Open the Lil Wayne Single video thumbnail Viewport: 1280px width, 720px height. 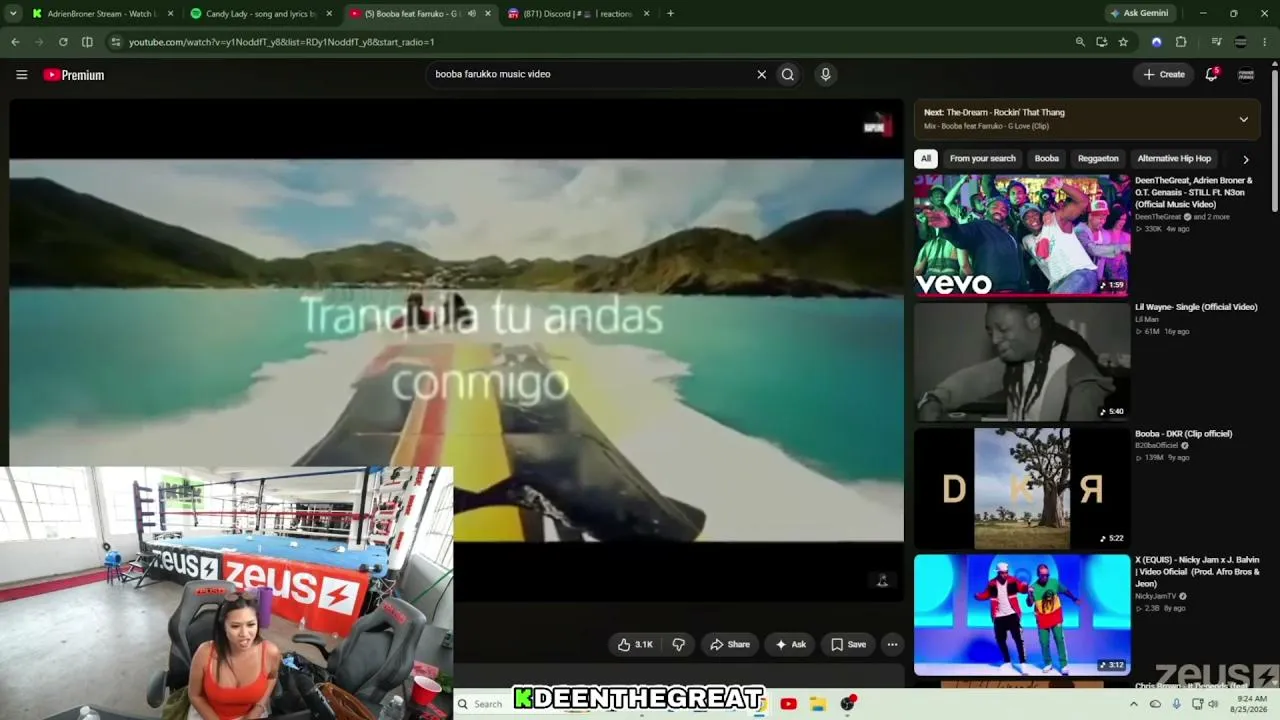tap(1022, 362)
